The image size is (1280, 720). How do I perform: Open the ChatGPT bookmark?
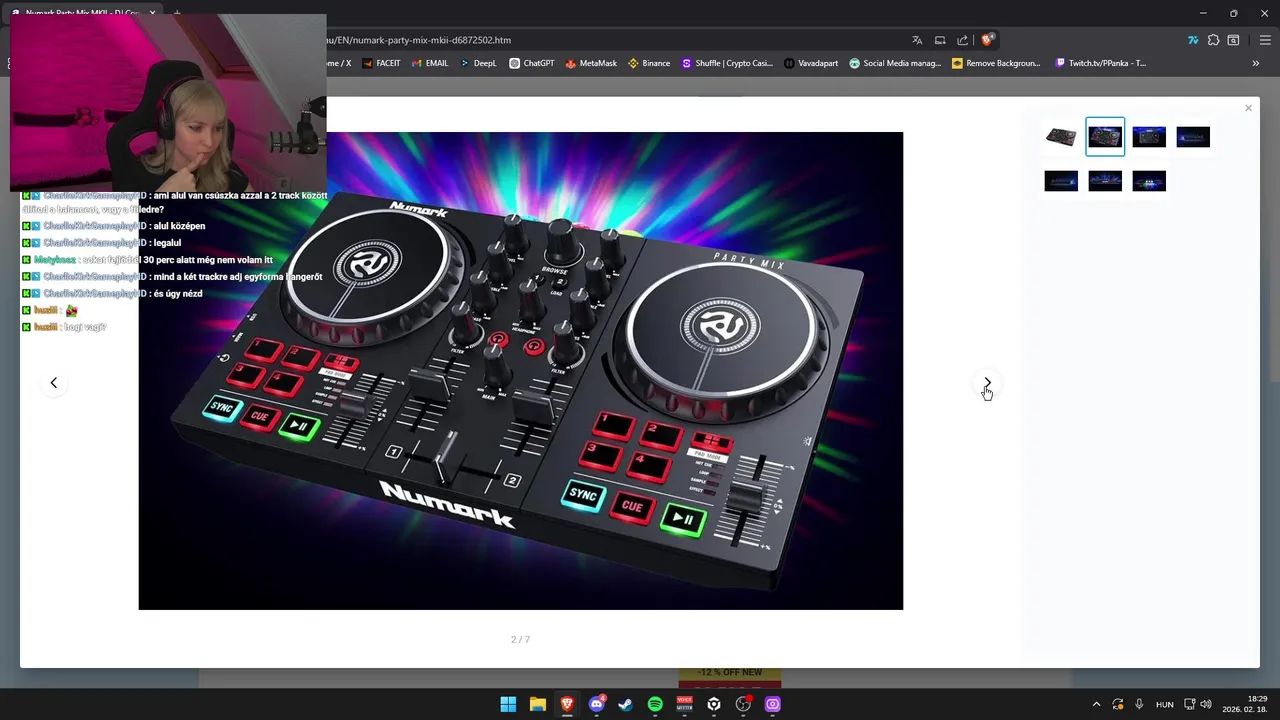531,63
